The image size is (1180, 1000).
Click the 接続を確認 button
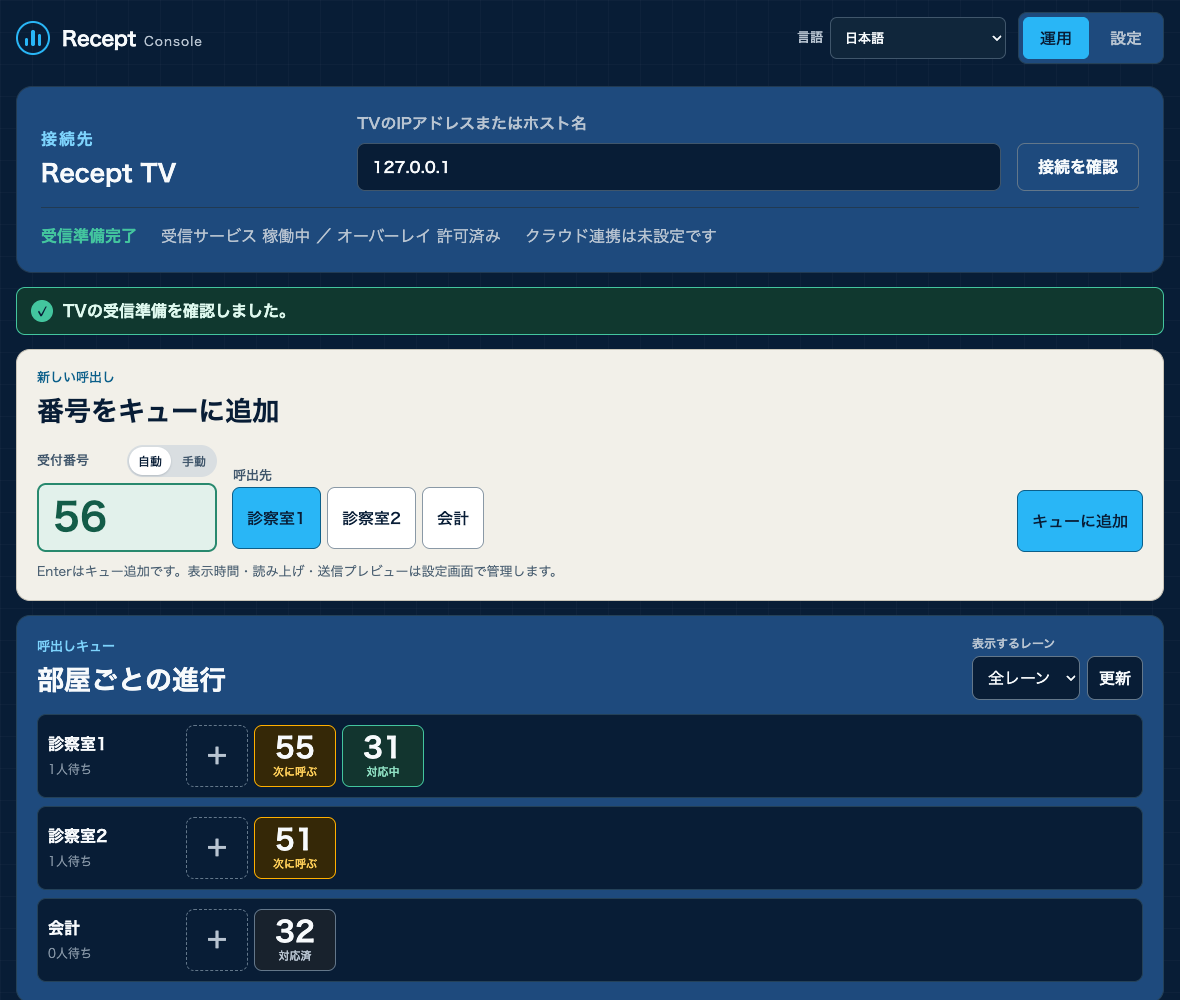[1077, 167]
